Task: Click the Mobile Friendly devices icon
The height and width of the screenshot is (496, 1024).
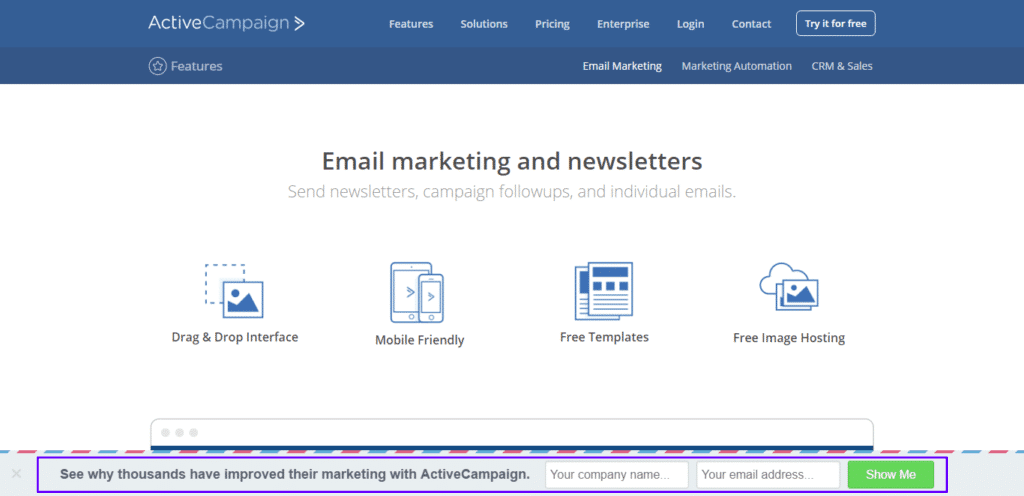Action: pos(417,293)
